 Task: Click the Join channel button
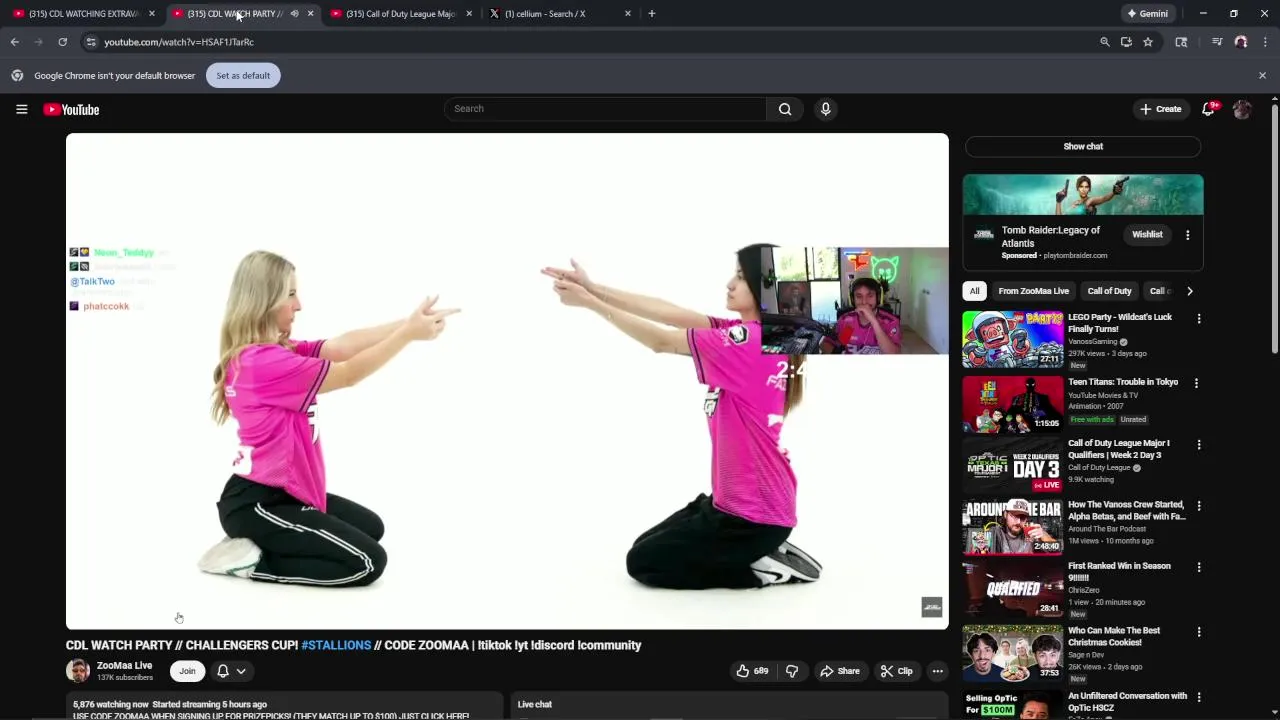187,671
